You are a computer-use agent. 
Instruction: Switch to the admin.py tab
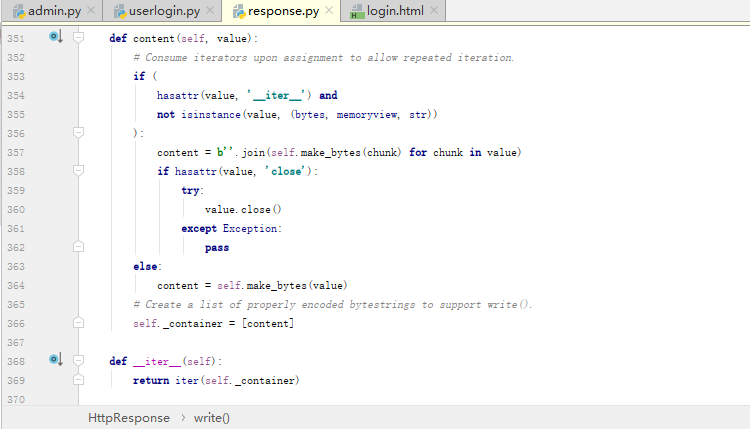tap(54, 11)
